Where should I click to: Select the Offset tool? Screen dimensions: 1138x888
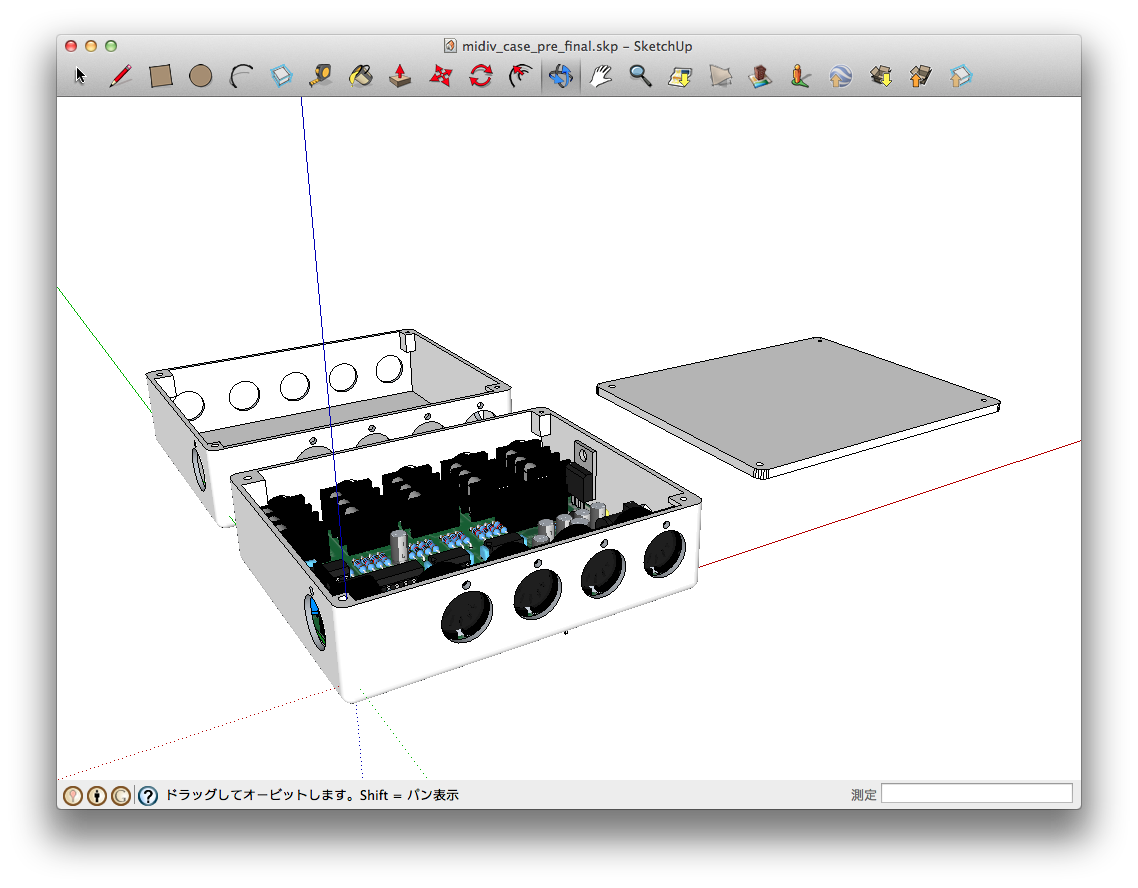click(521, 76)
